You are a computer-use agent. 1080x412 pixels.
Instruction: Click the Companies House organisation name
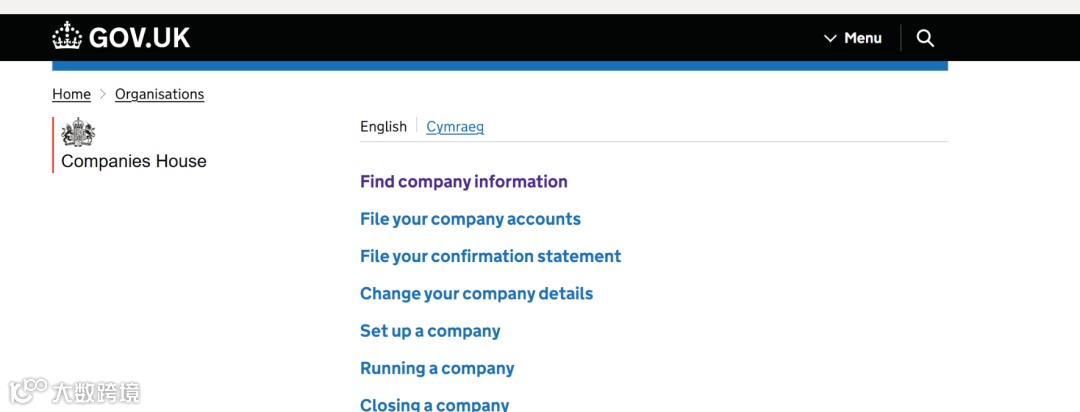point(134,161)
